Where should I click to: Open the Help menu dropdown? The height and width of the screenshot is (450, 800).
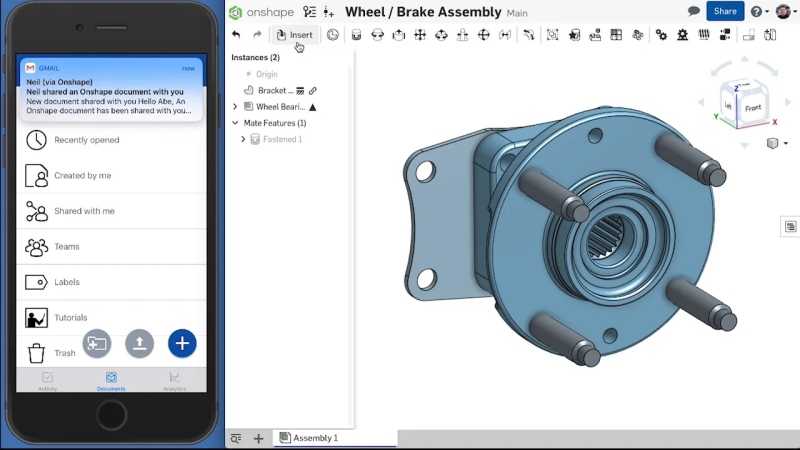[x=760, y=11]
